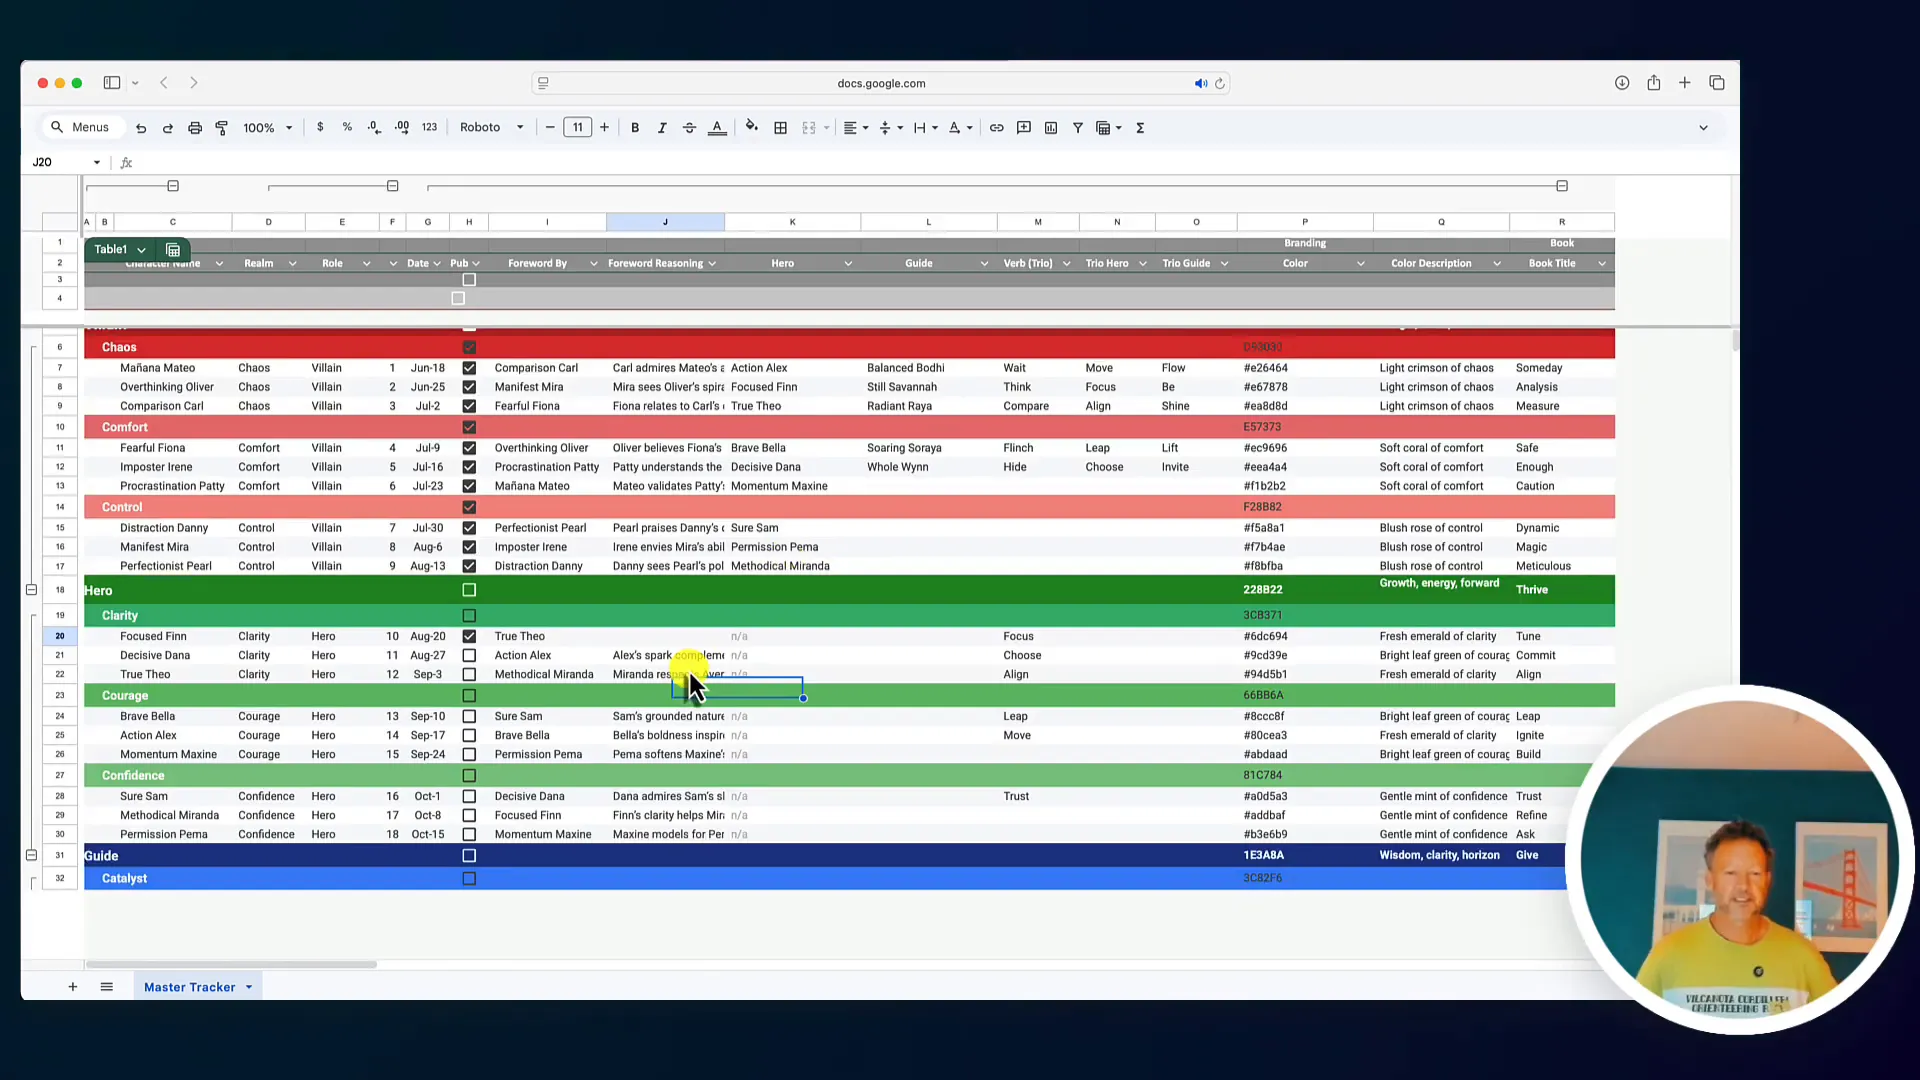Check the Pub checkbox for Focused Finn

pyautogui.click(x=469, y=636)
